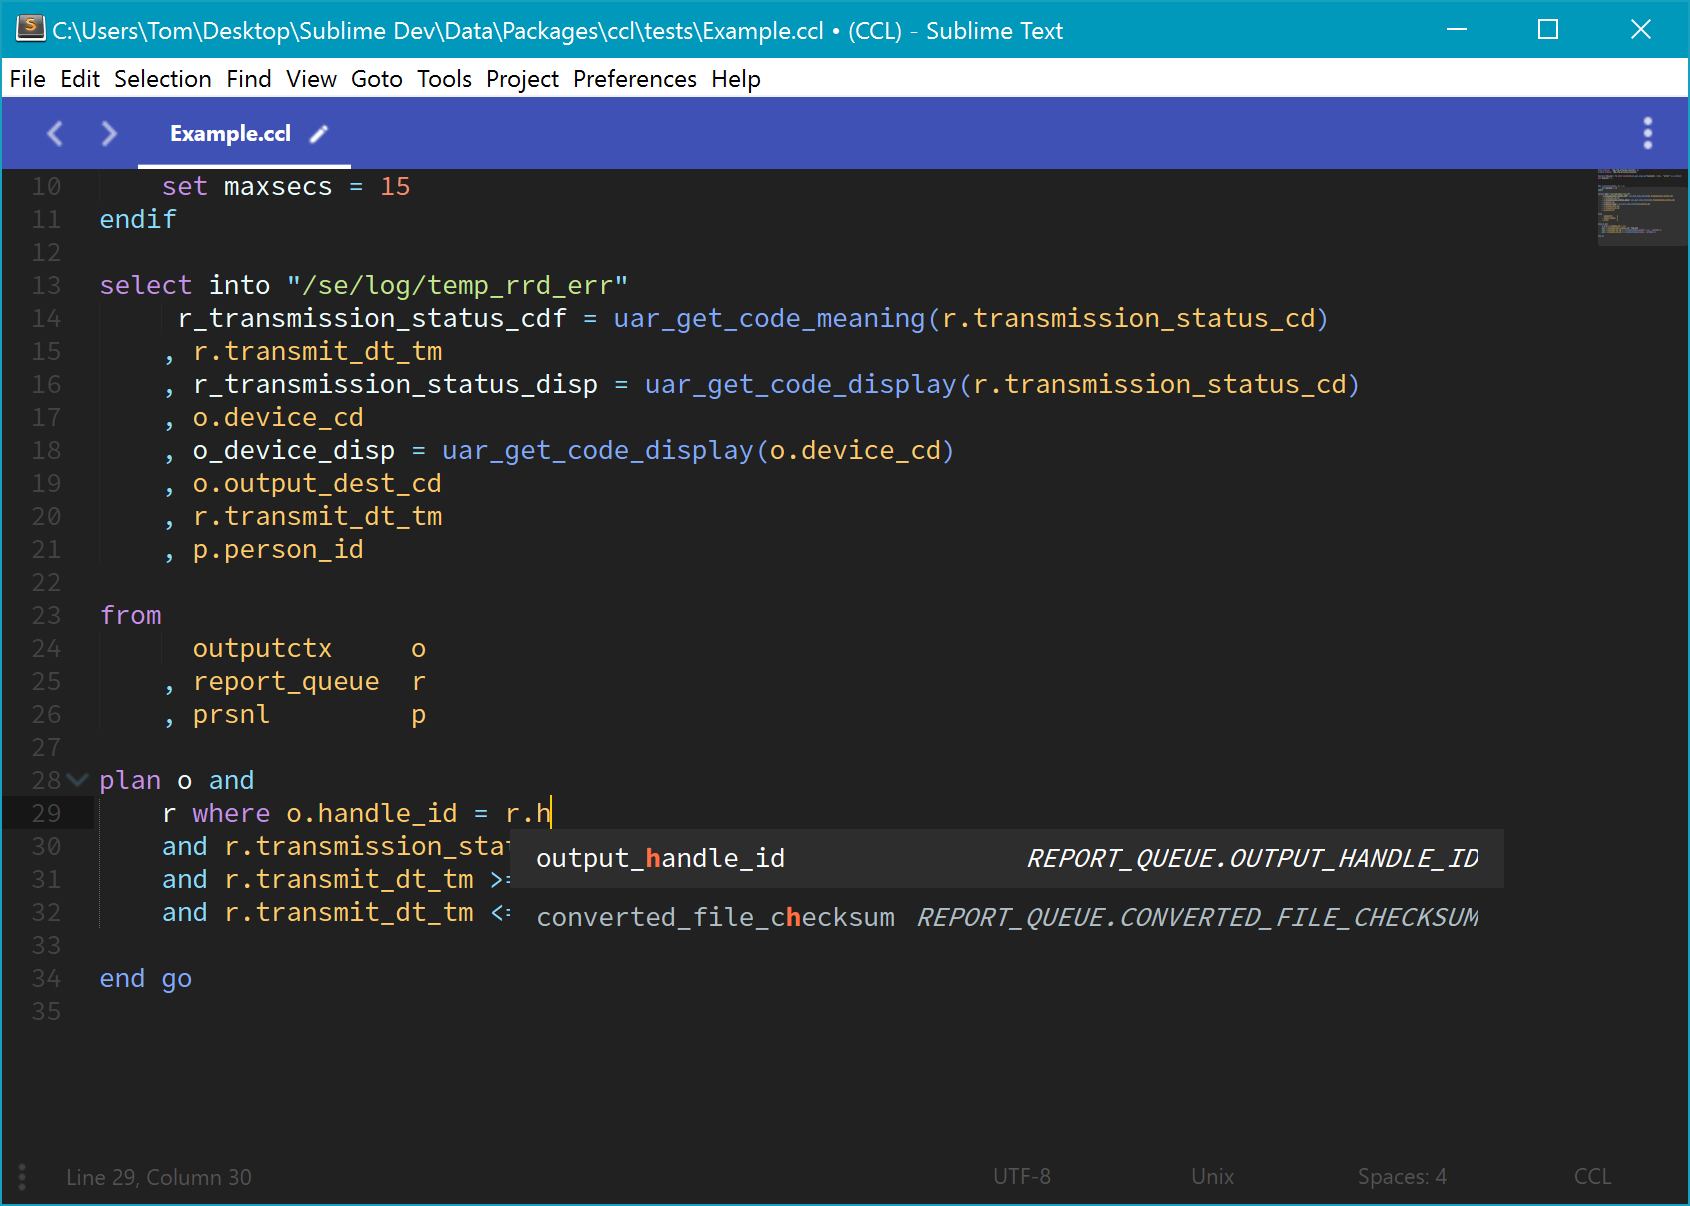Image resolution: width=1690 pixels, height=1206 pixels.
Task: Click p.person_id on line 21
Action: [278, 550]
